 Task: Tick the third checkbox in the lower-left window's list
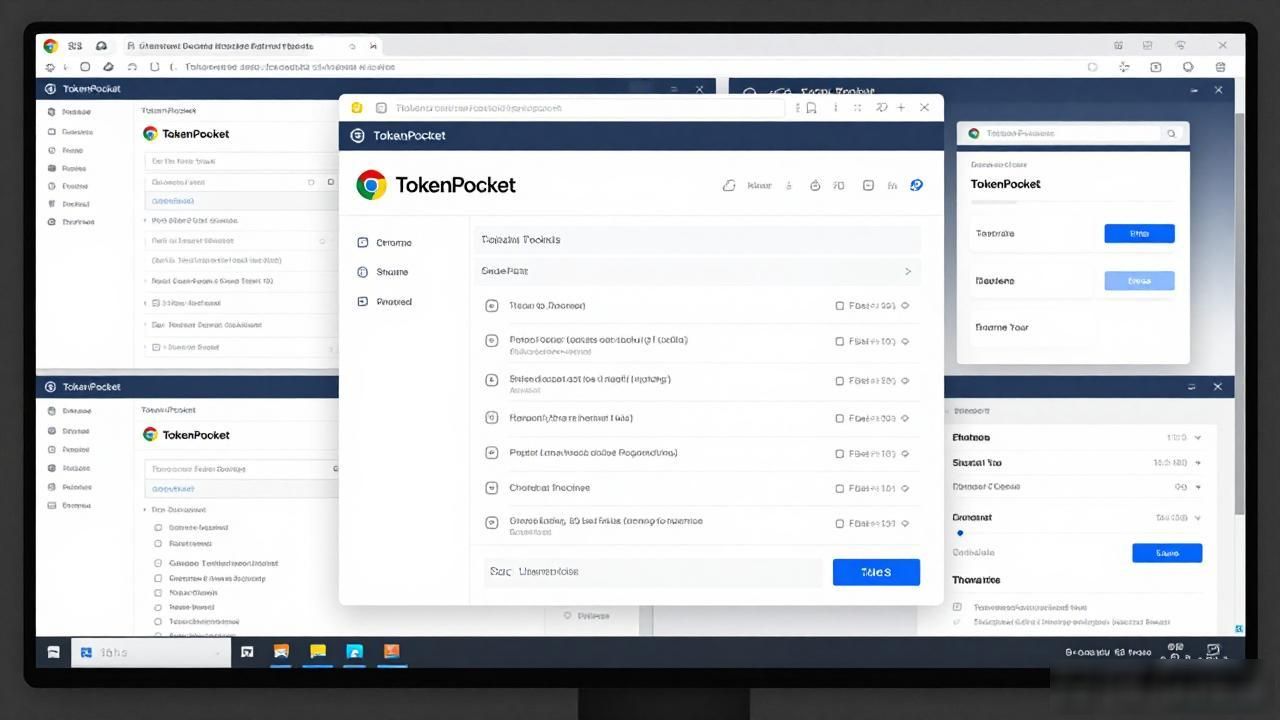[158, 563]
